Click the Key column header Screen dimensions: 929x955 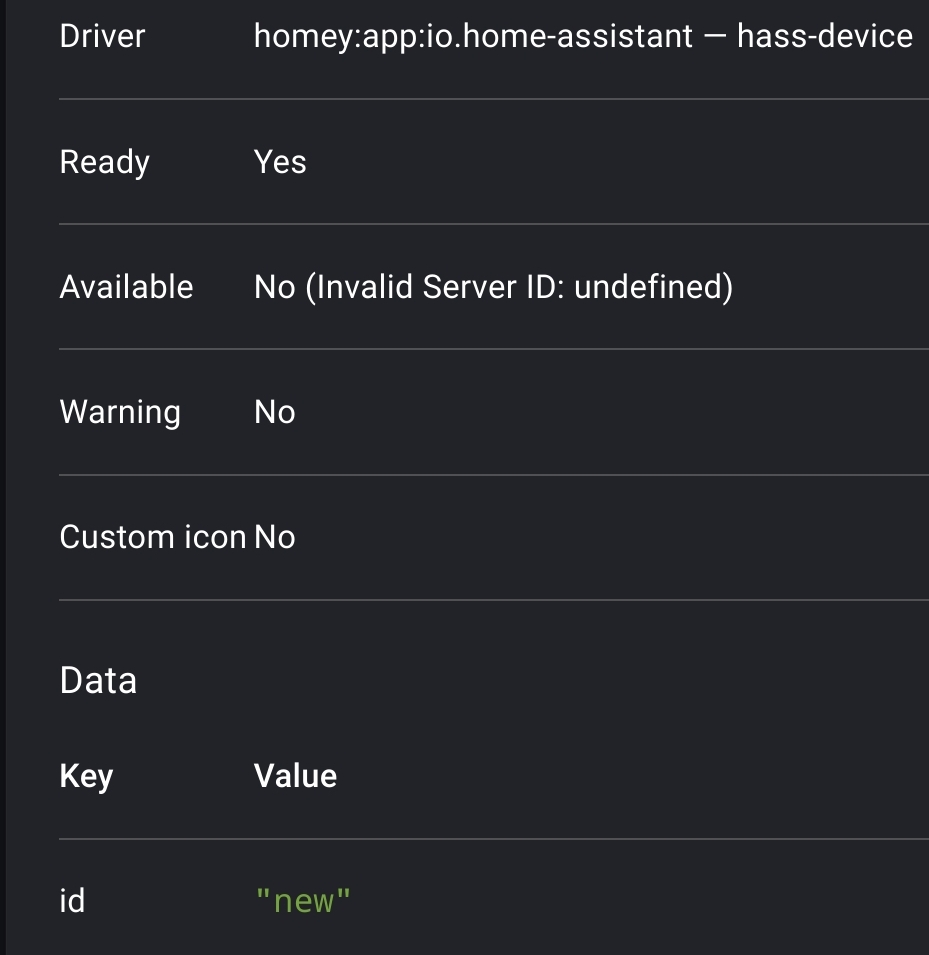(86, 777)
